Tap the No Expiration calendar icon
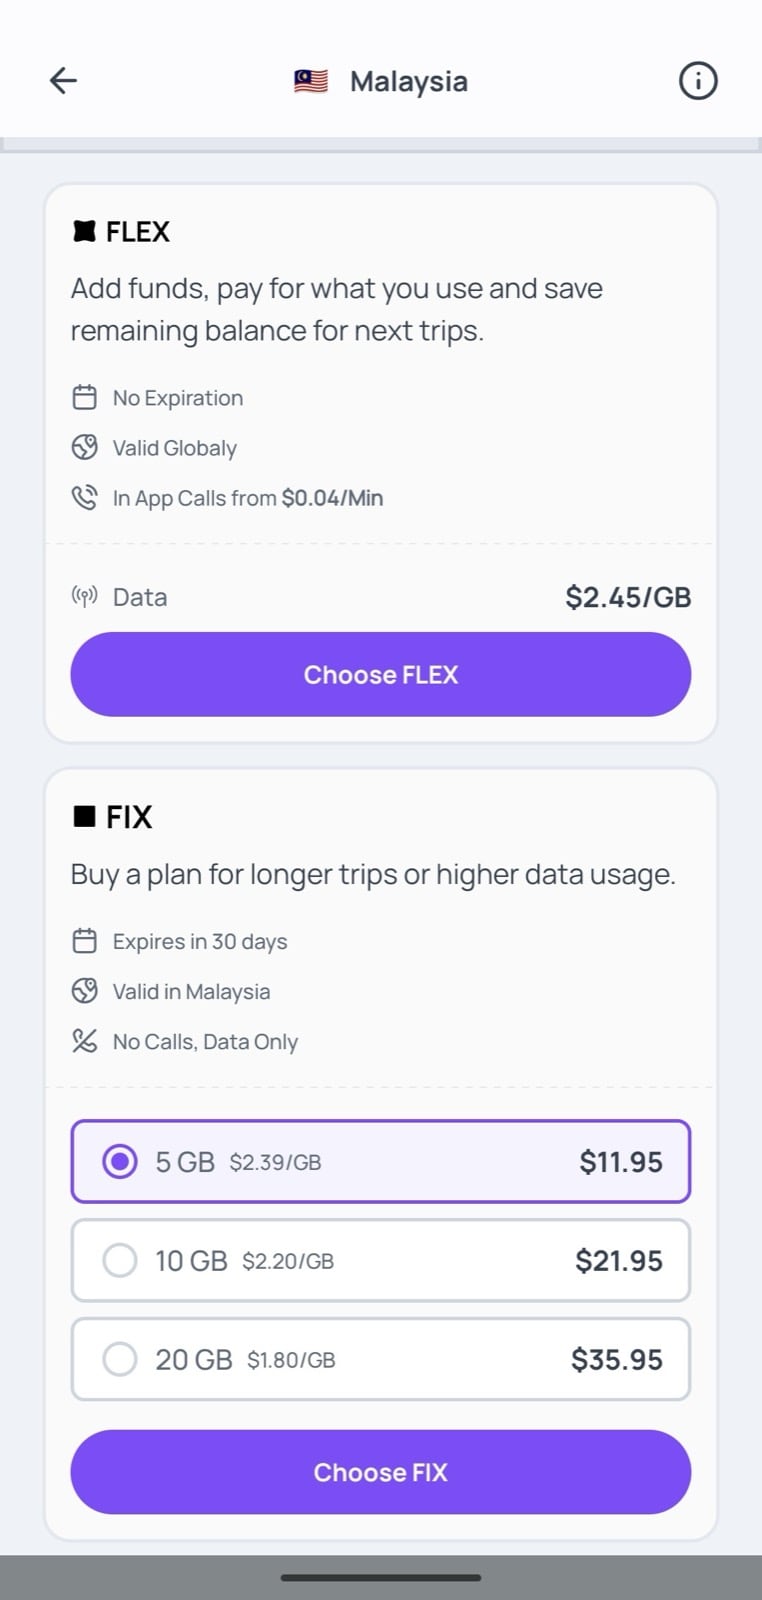 [85, 398]
